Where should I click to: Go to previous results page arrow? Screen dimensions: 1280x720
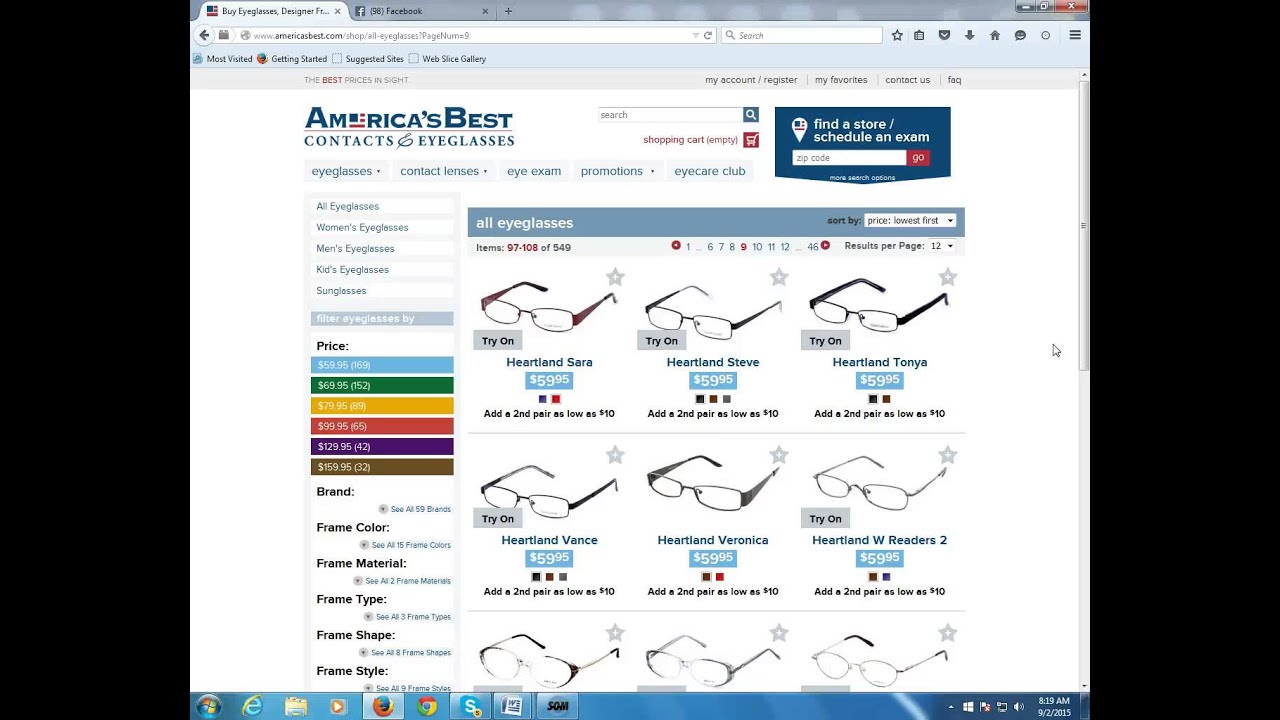[676, 246]
